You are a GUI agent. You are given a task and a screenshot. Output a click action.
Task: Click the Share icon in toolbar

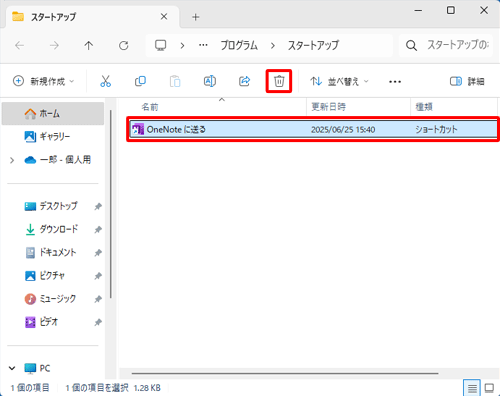coord(244,81)
